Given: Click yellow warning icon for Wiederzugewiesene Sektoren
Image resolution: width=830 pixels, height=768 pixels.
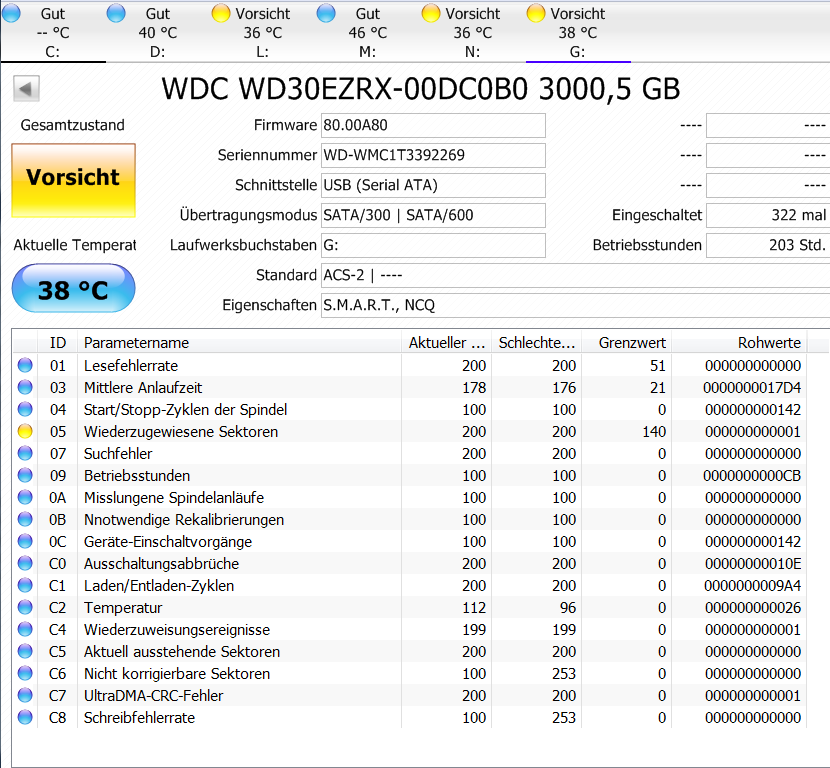Looking at the screenshot, I should (25, 431).
